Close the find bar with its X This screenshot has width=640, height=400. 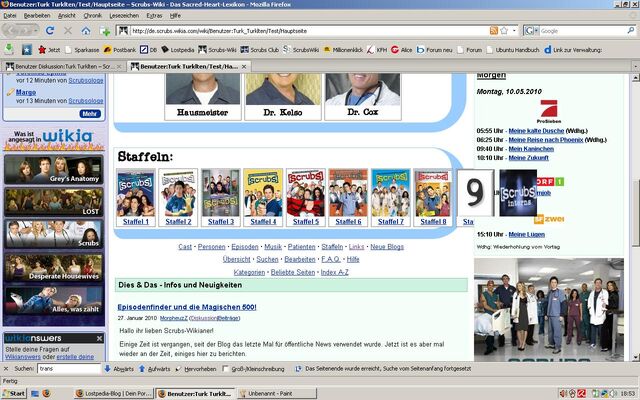coord(6,369)
